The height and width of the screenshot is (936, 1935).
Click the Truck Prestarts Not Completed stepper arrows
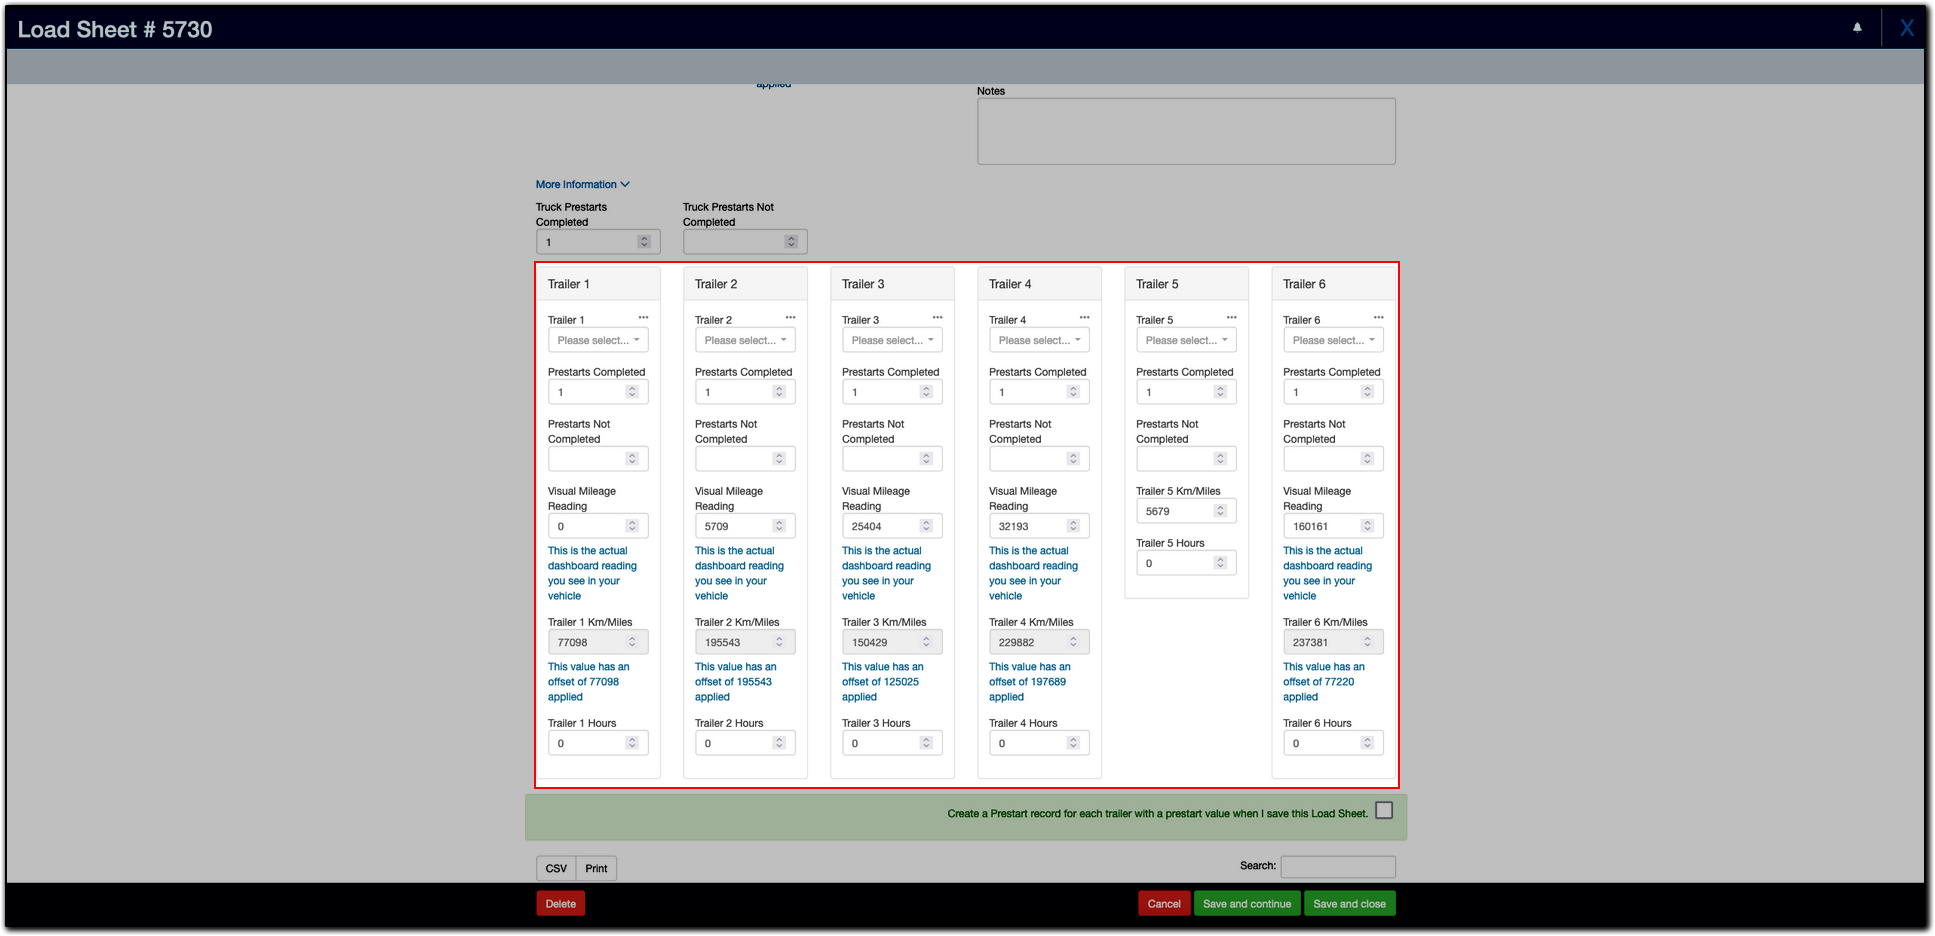[791, 242]
